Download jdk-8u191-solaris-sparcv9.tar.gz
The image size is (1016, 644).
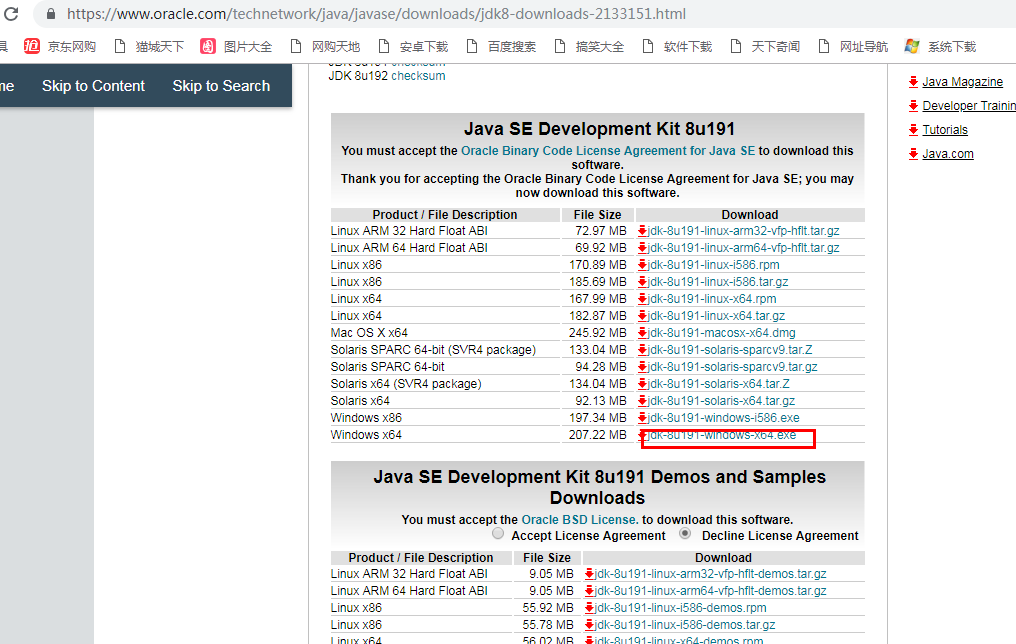(x=732, y=367)
